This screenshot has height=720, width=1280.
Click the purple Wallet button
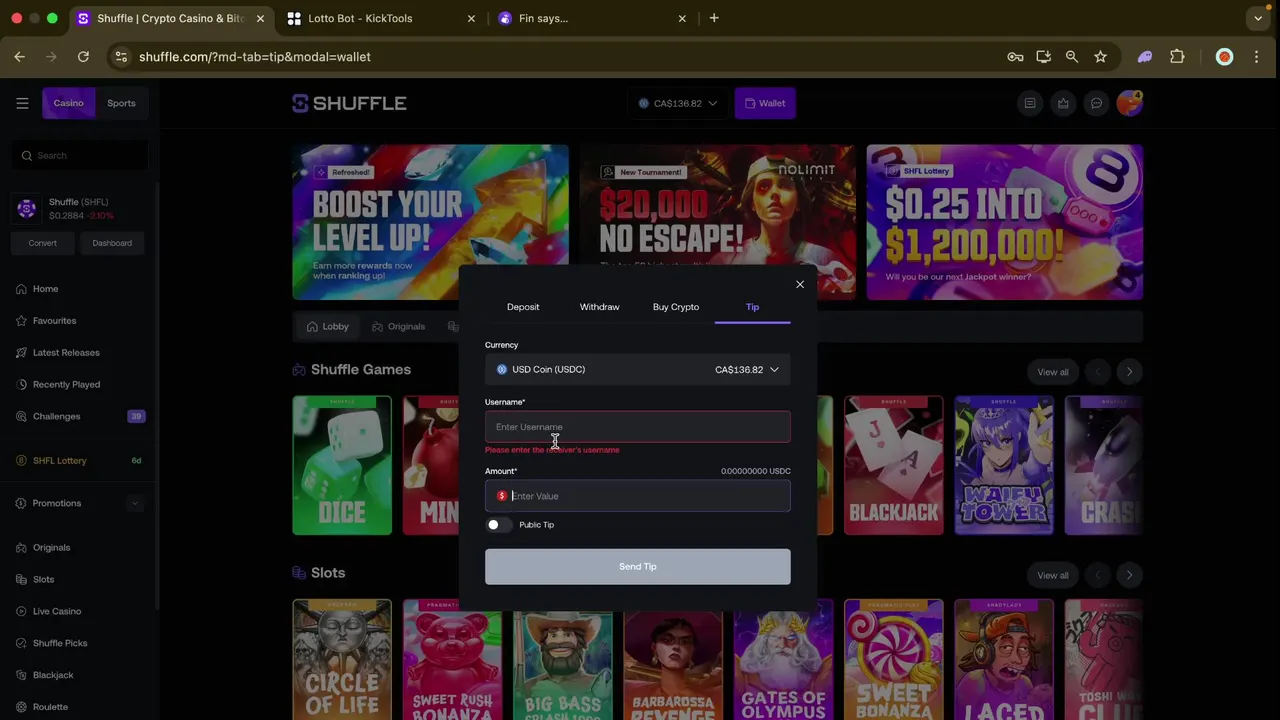tap(765, 103)
